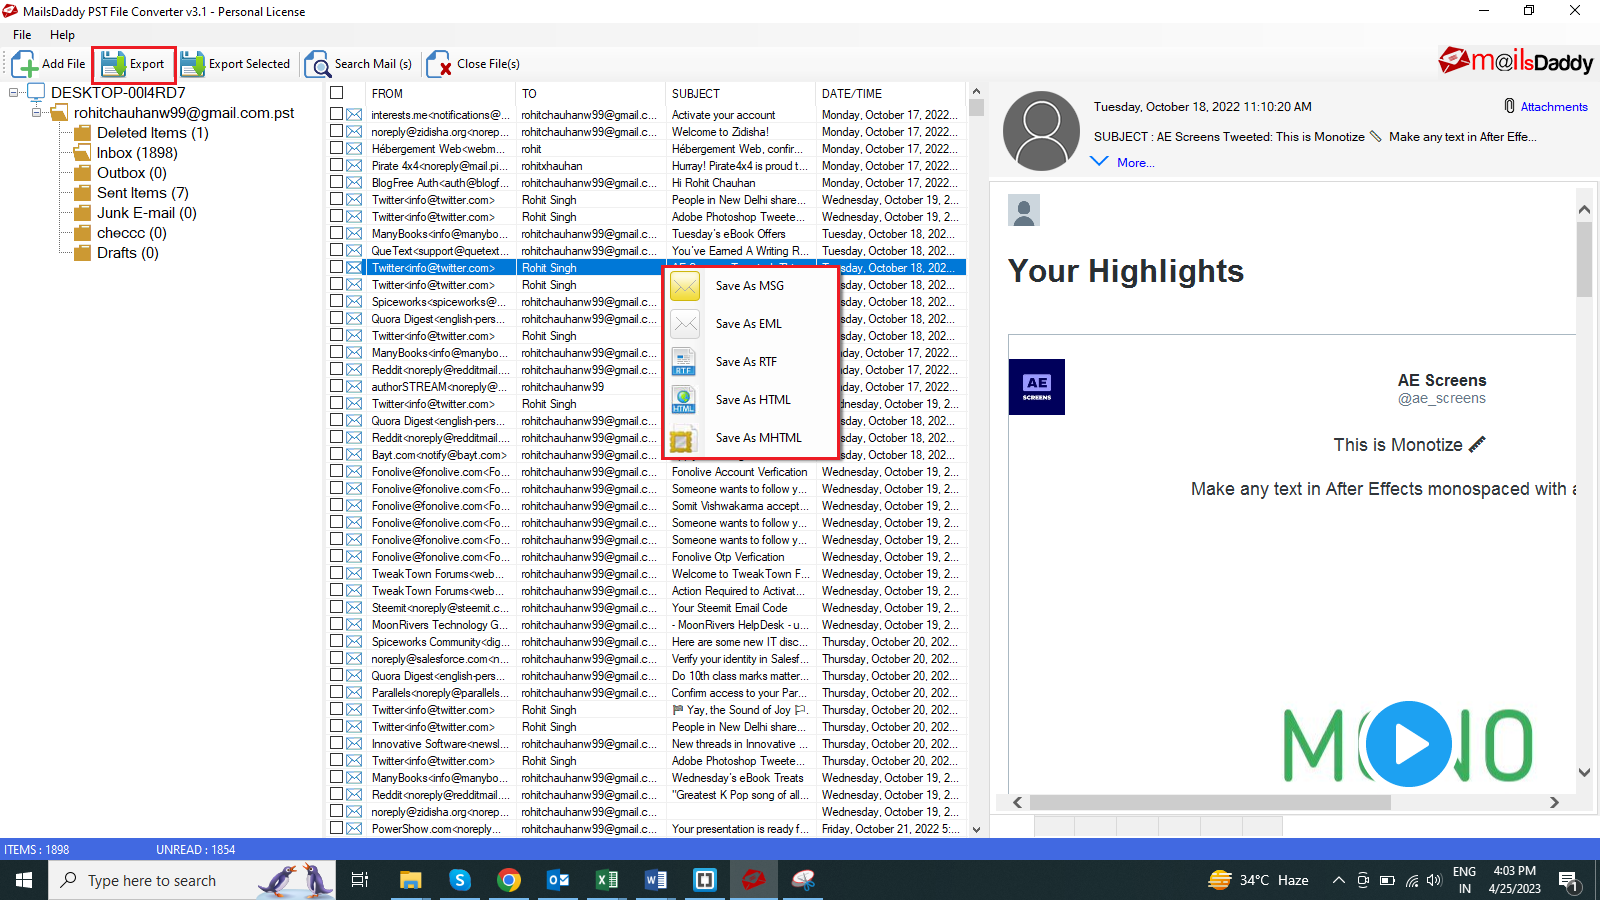Sort by the TO column header
This screenshot has height=900, width=1600.
point(591,94)
